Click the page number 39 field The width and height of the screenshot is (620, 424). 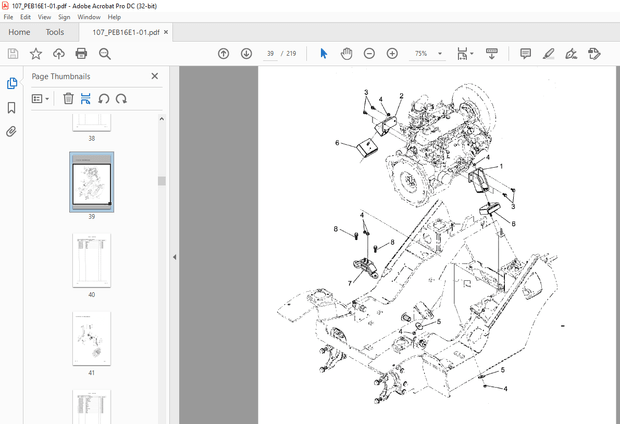coord(271,53)
